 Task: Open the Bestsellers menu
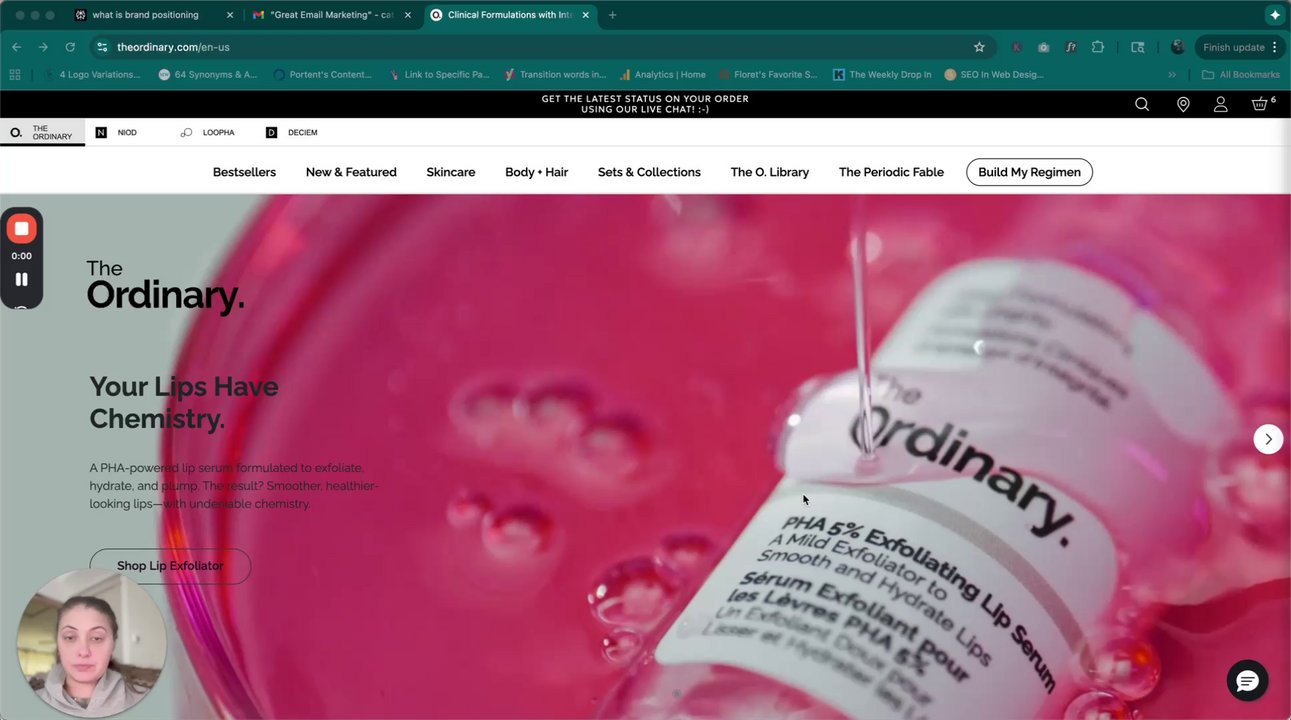coord(244,172)
